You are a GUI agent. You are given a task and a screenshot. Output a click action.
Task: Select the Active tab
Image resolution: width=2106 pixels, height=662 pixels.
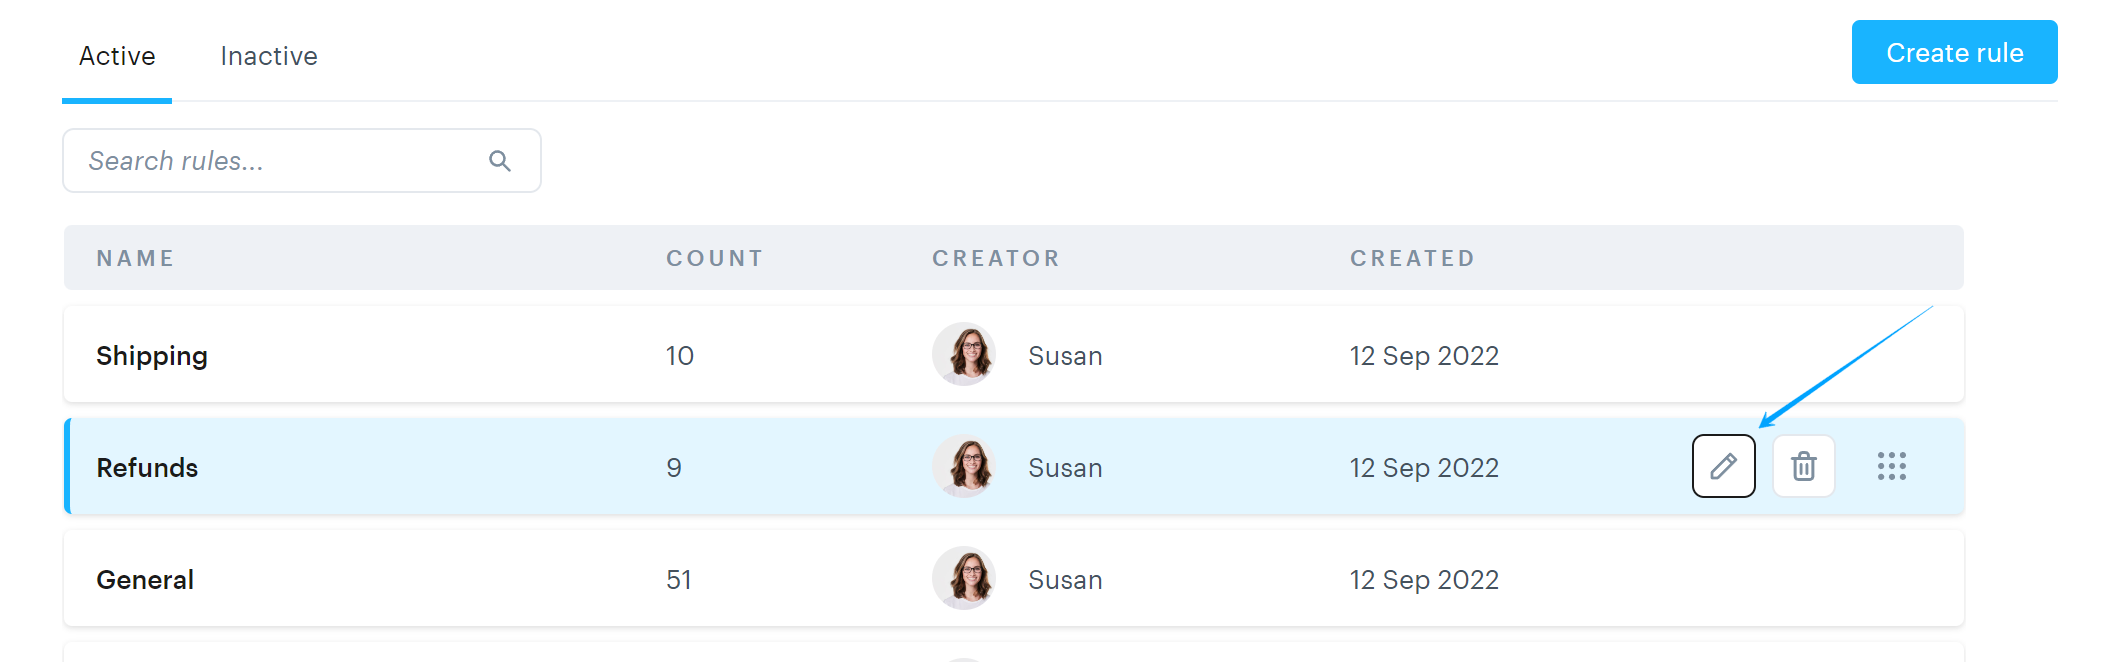[x=117, y=56]
